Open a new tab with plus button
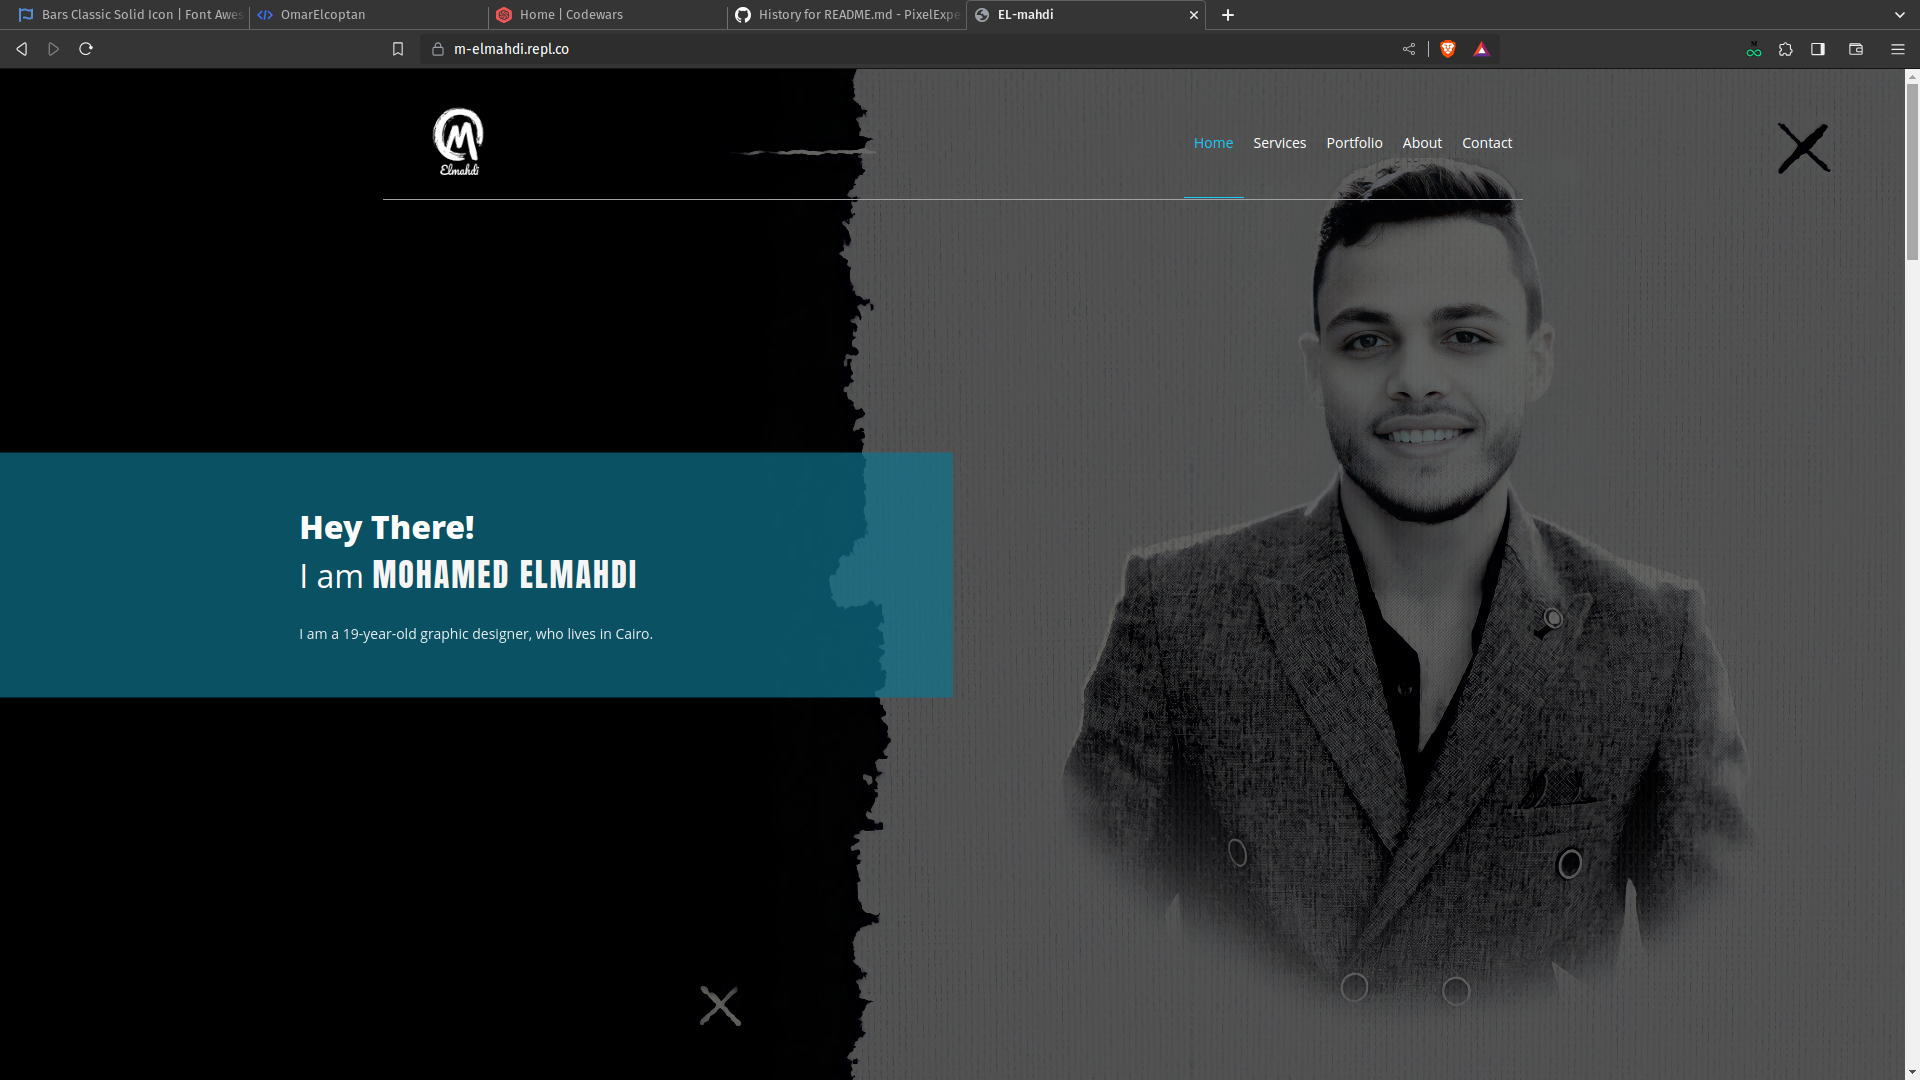Viewport: 1920px width, 1080px height. [1228, 15]
